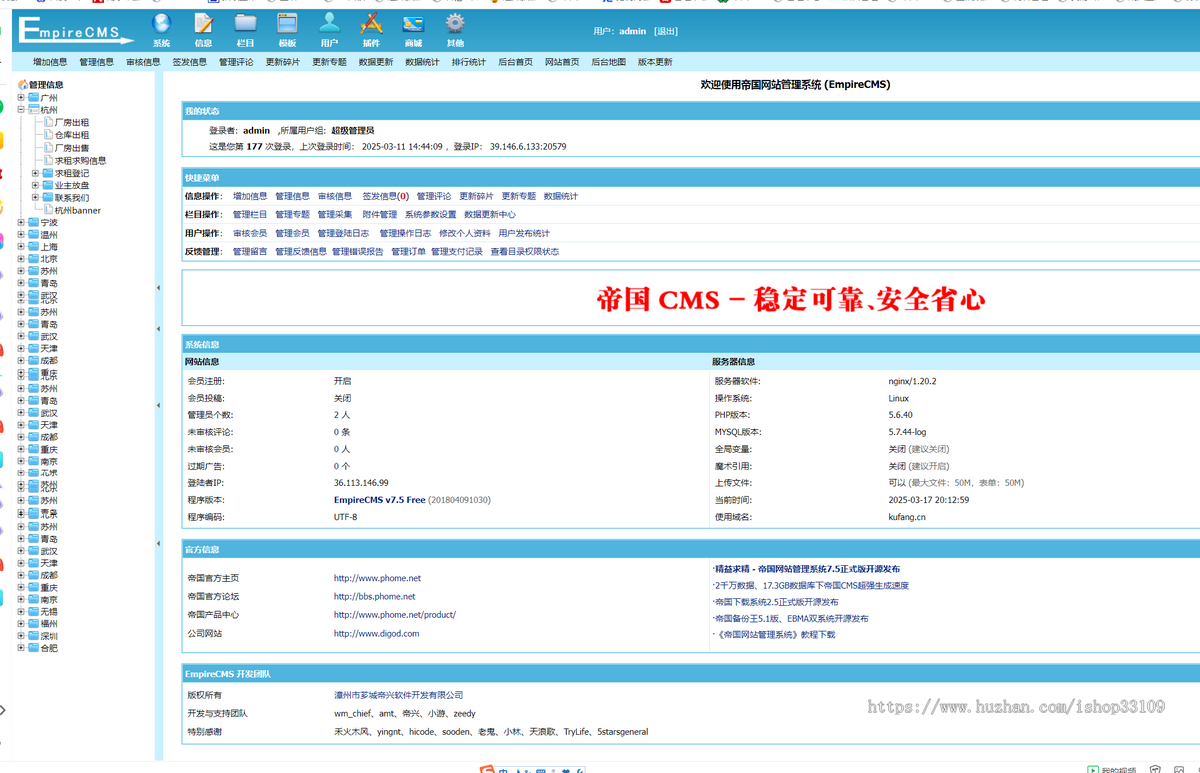Open 后台首页 in the top navigation bar
Screen dimensions: 1200x773
tap(515, 62)
